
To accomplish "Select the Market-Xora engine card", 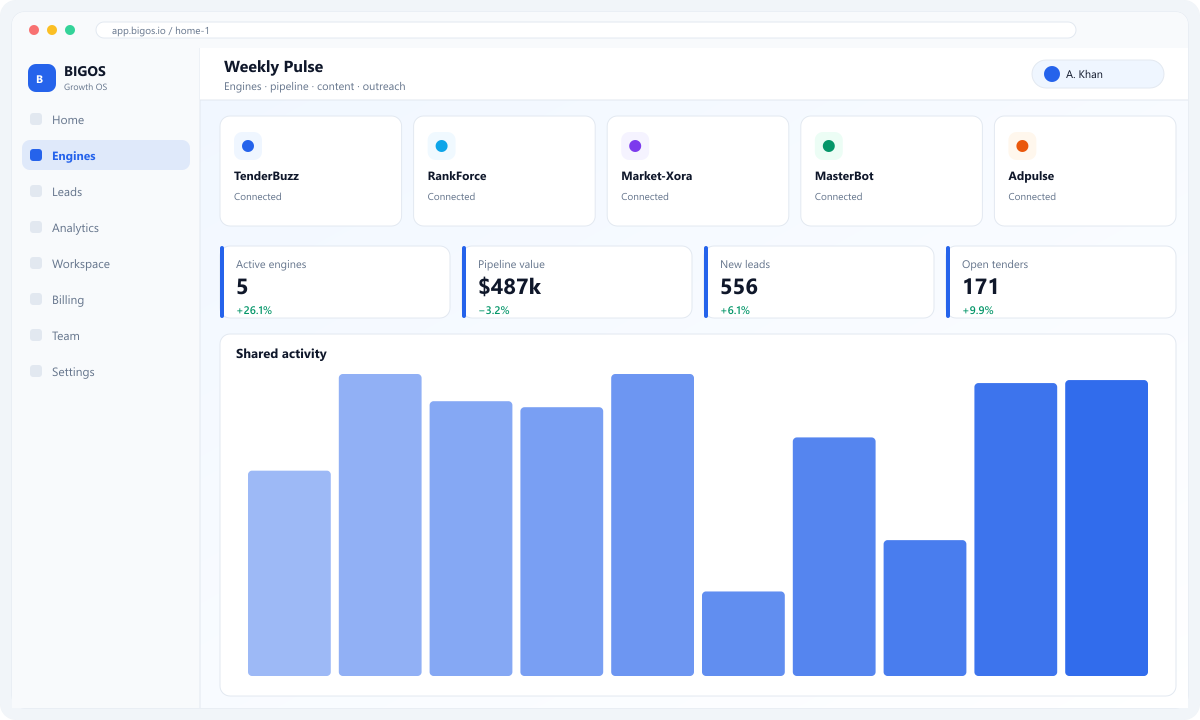I will pos(698,171).
